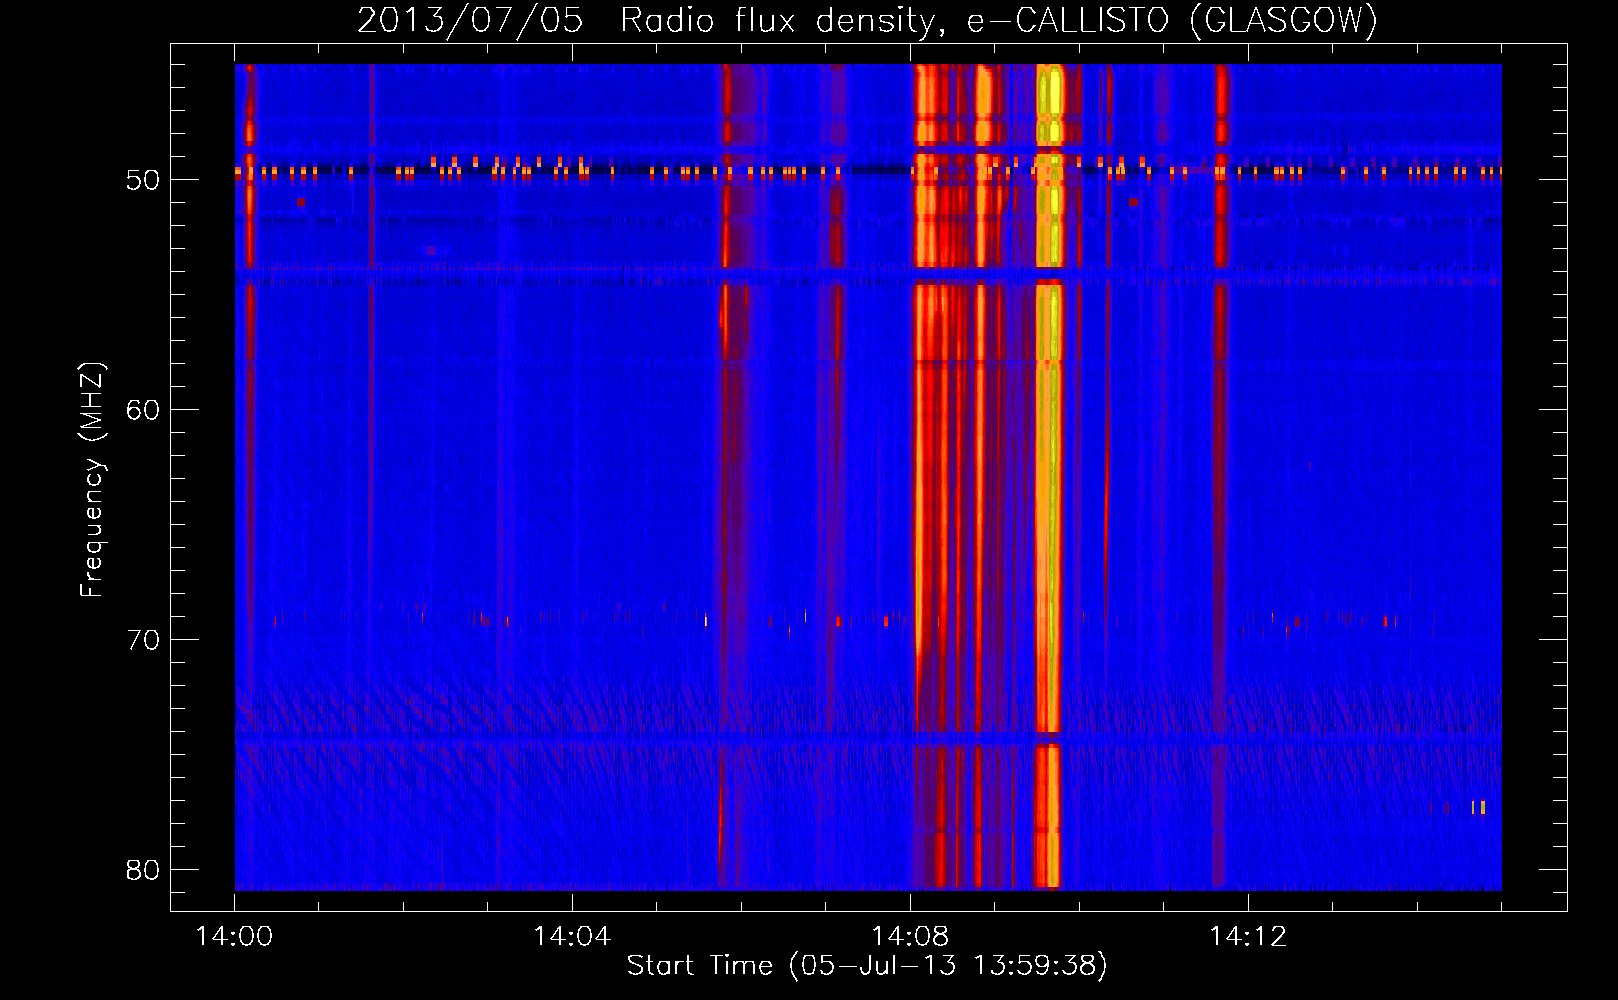Click the '14:04' time tick label
This screenshot has height=1000, width=1618.
572,937
